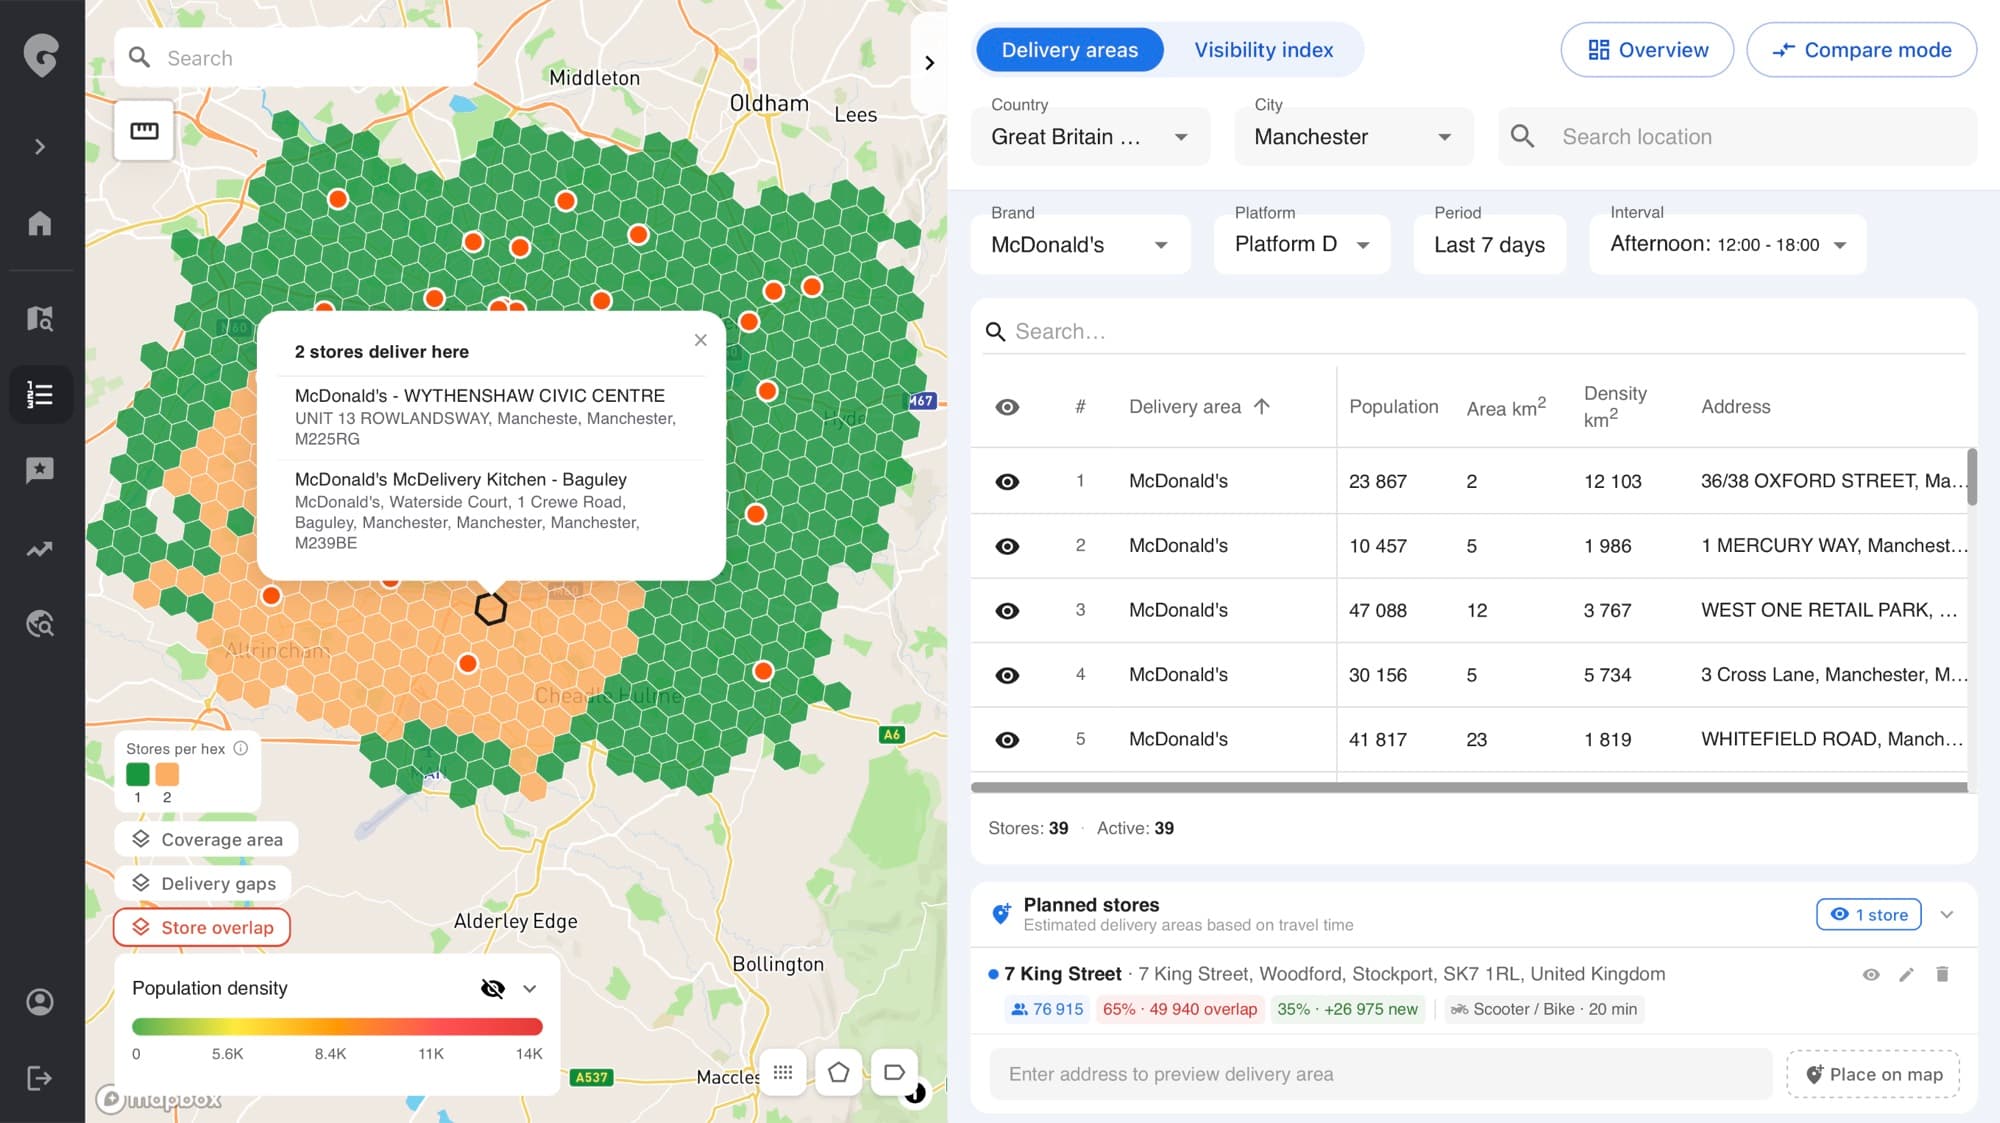Click the Planned stores map pin icon
This screenshot has height=1123, width=2000.
pos(1000,913)
